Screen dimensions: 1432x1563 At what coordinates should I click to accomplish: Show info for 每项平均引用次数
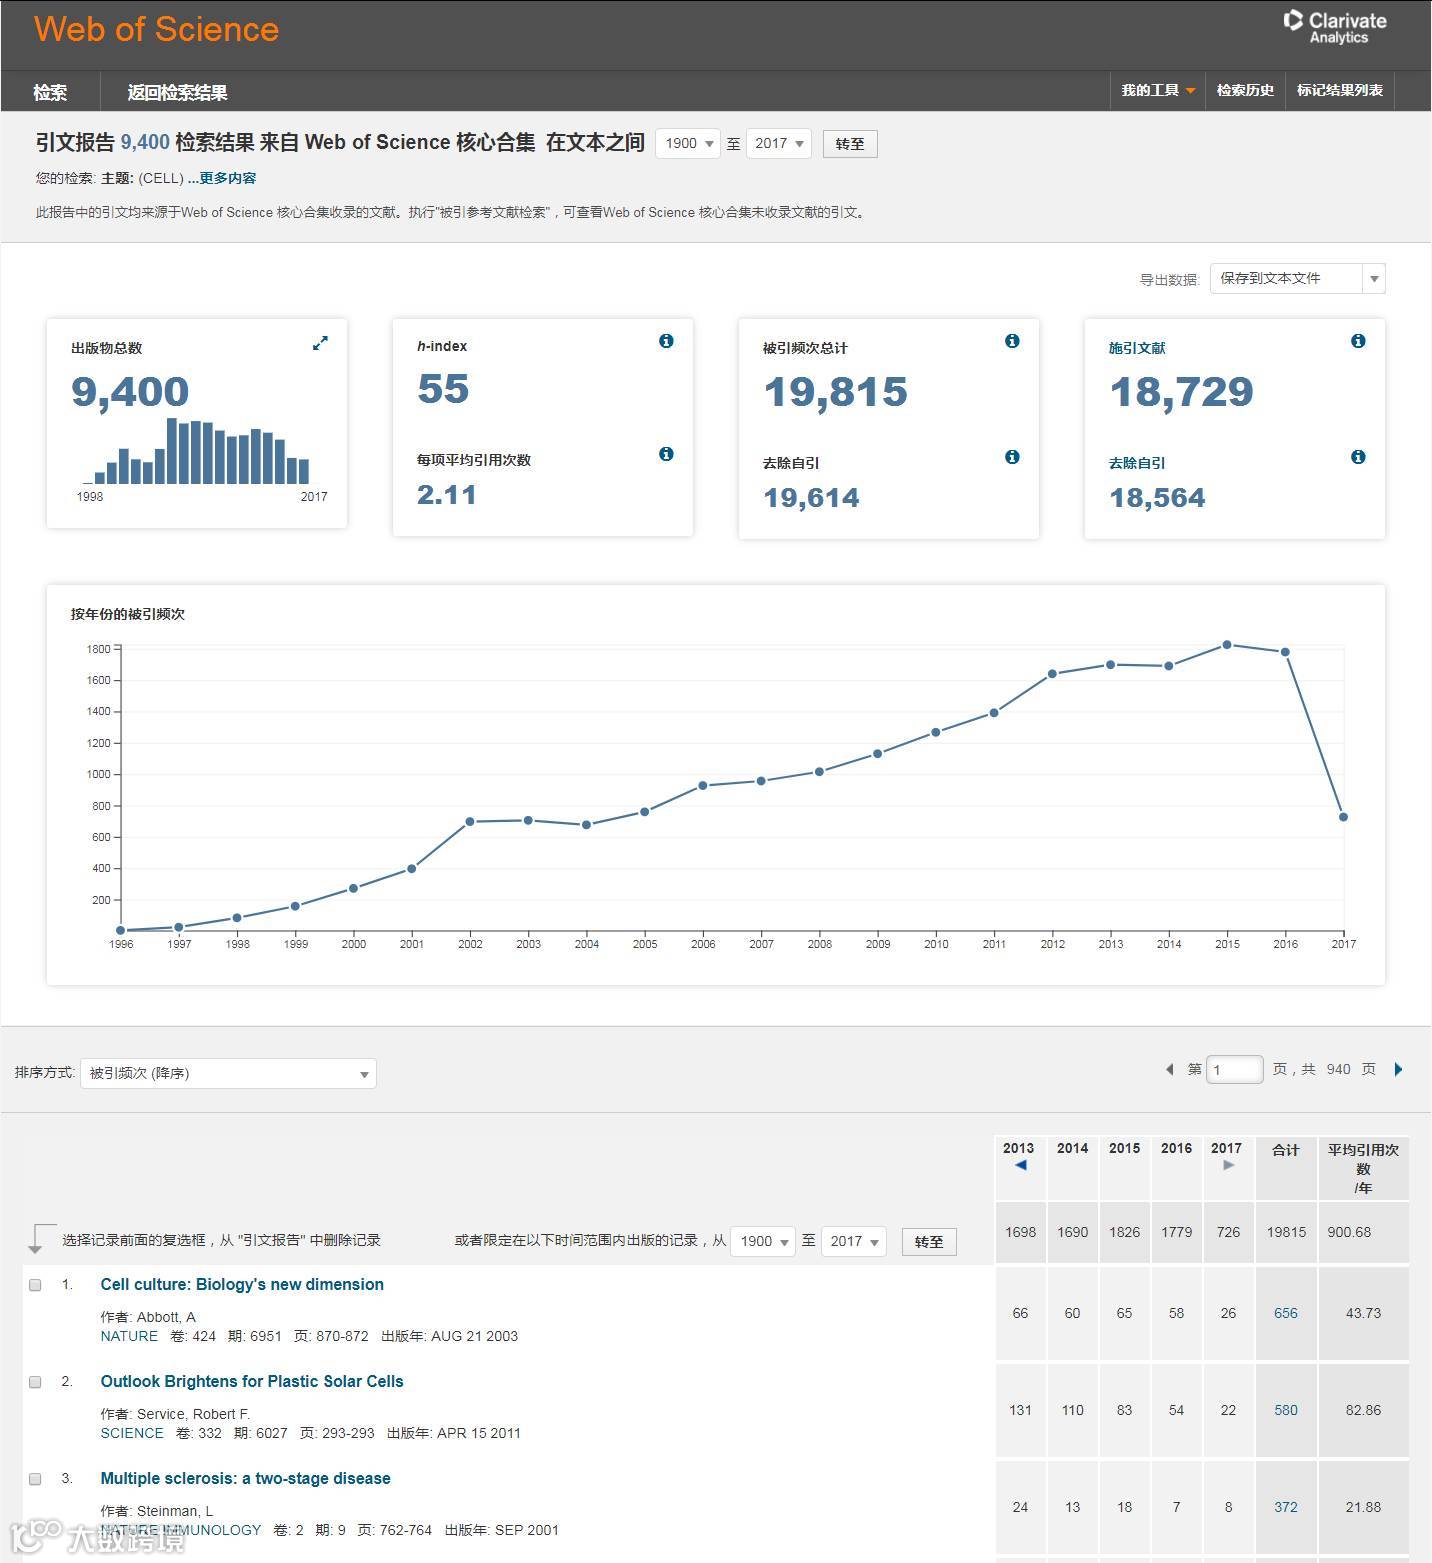click(x=666, y=454)
